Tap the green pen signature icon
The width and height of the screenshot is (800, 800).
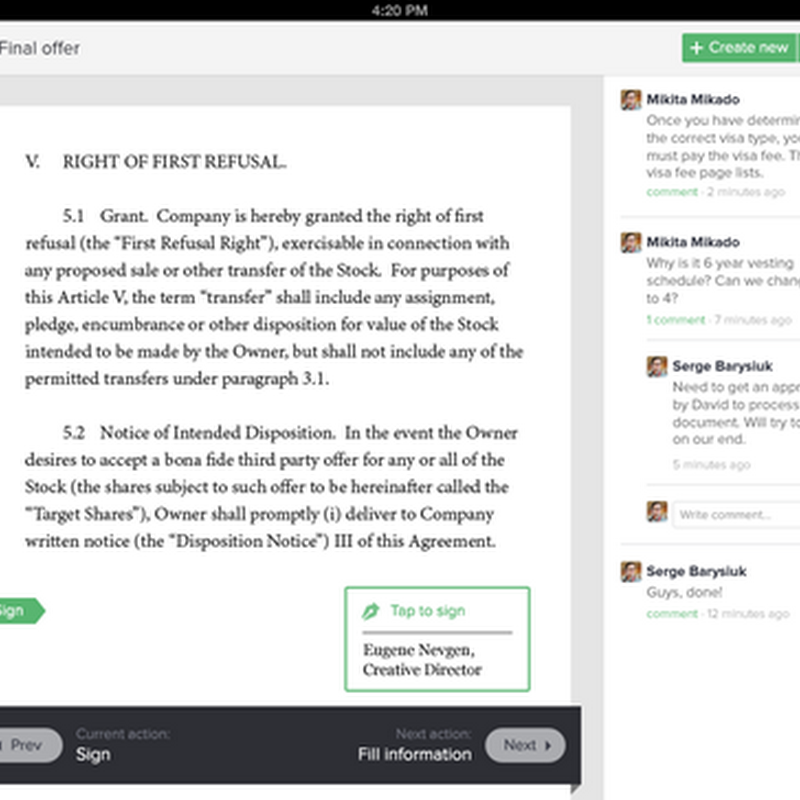click(x=371, y=611)
